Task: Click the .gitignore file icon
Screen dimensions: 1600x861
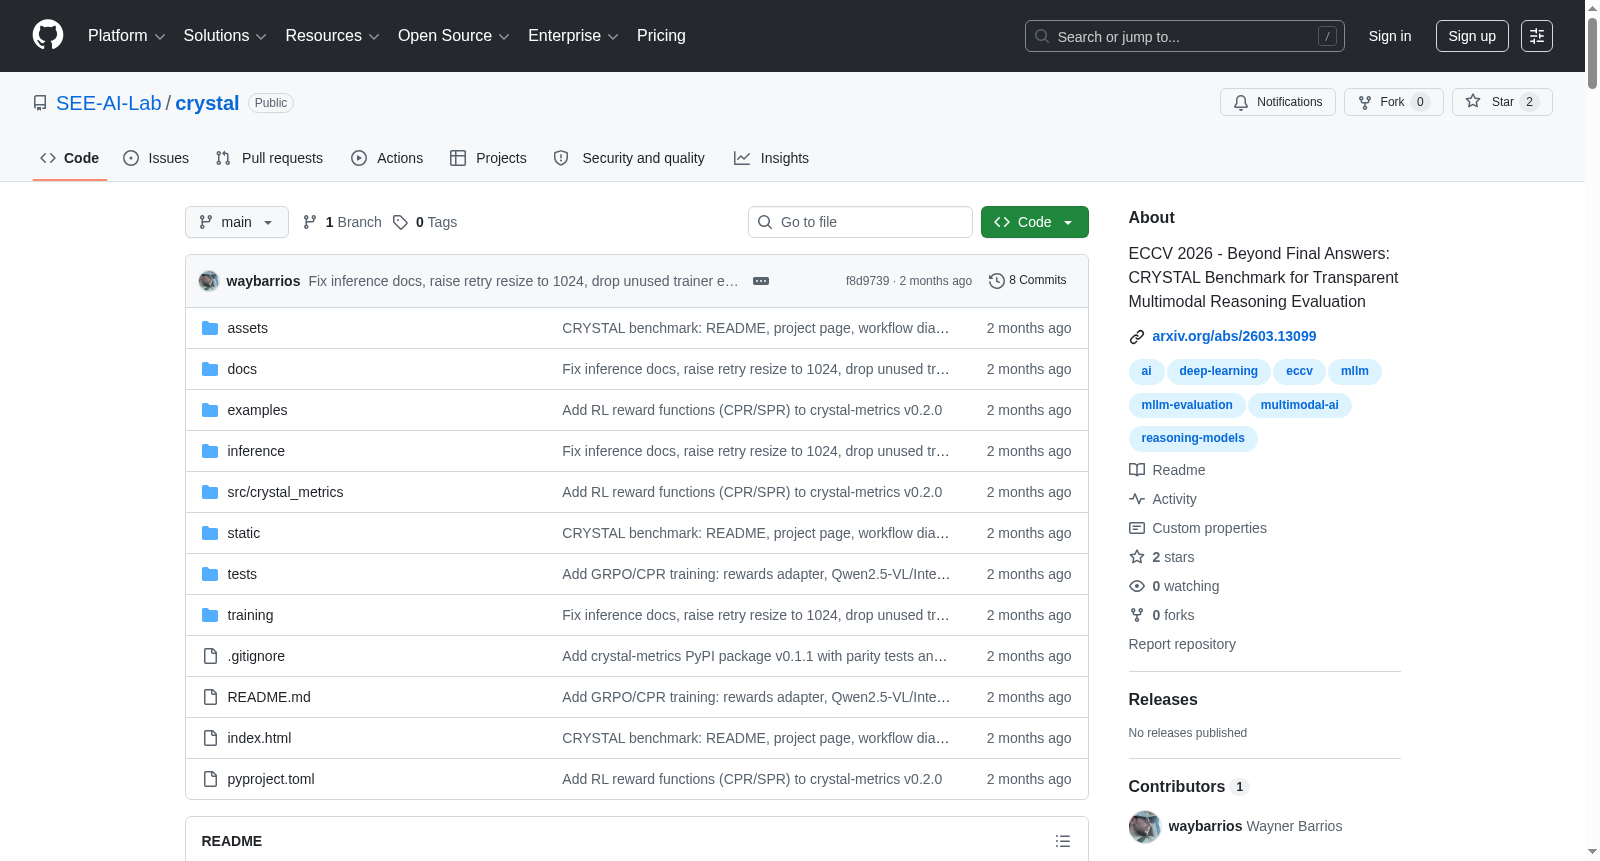Action: click(210, 656)
